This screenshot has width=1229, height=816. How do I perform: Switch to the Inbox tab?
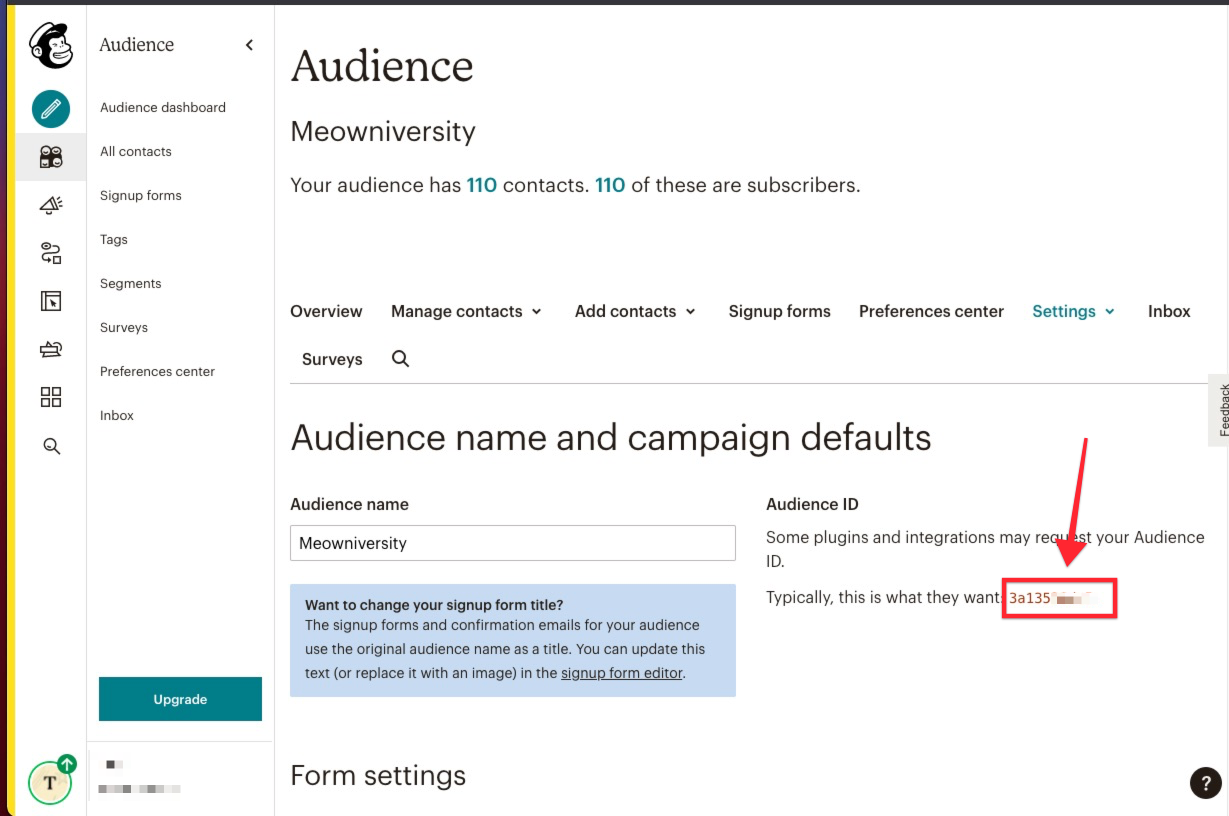tap(1169, 311)
